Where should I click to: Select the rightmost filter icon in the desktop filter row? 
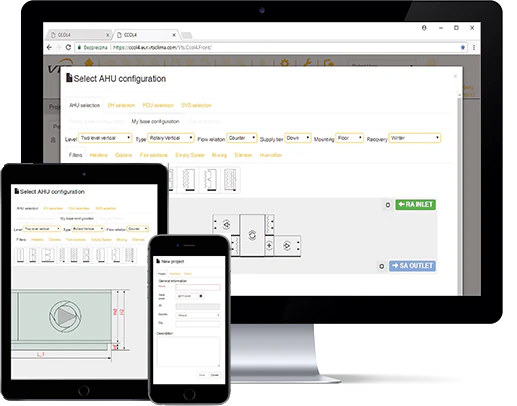pos(230,180)
